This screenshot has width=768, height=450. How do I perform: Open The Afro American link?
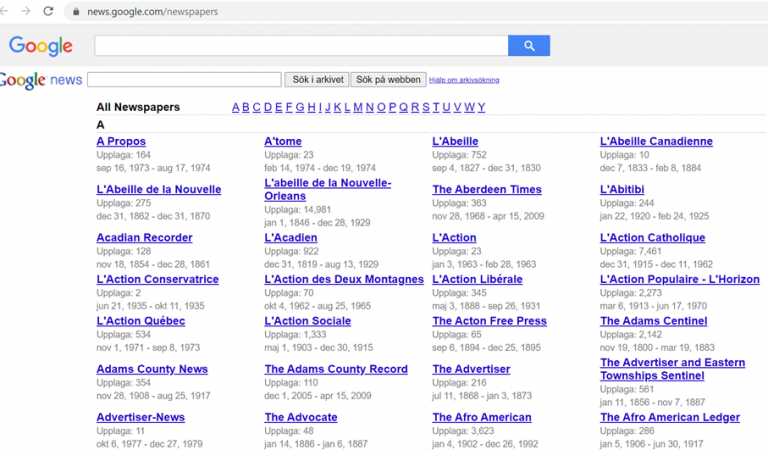tap(482, 417)
